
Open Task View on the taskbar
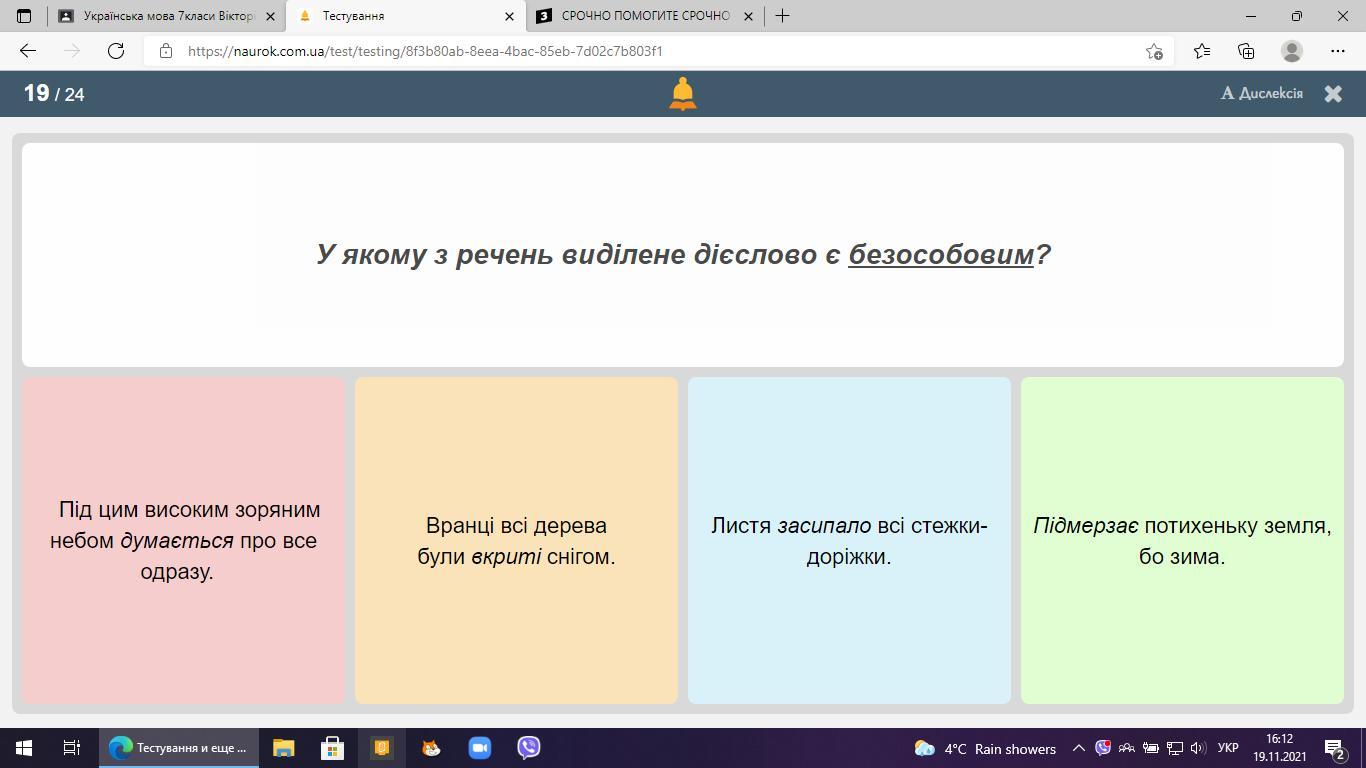(x=72, y=748)
